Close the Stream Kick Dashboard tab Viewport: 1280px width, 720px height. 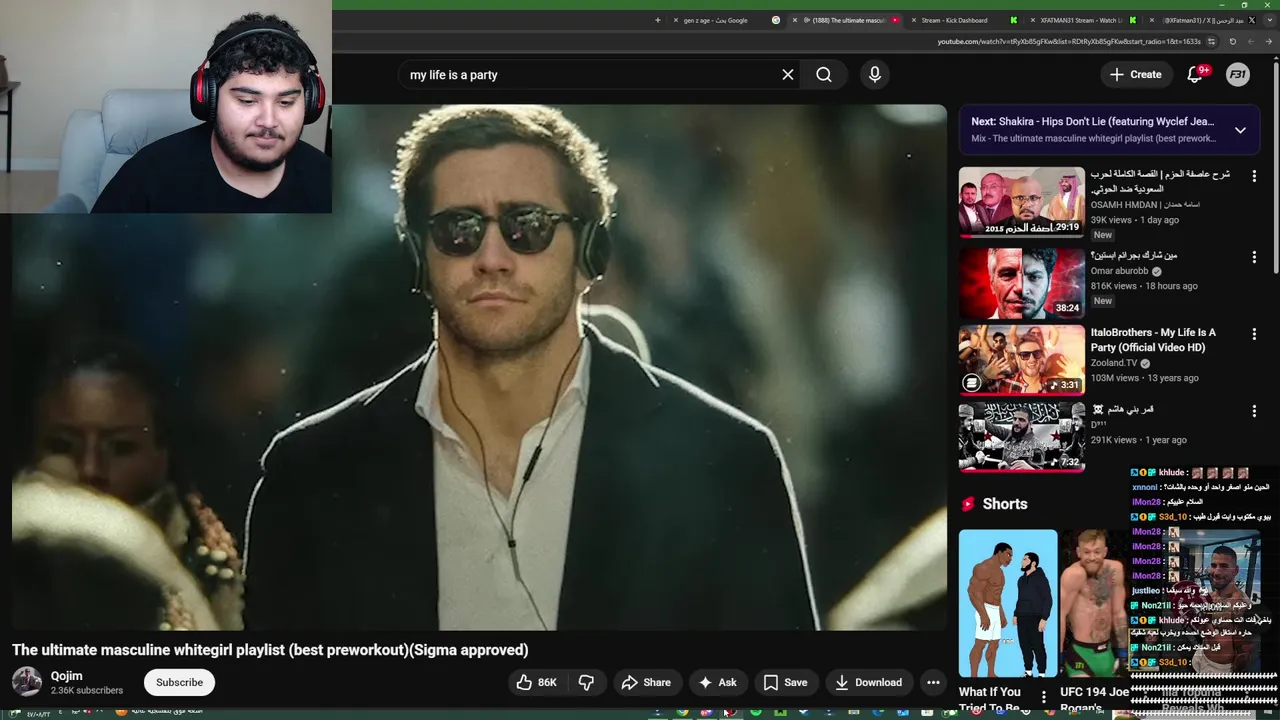click(x=913, y=20)
